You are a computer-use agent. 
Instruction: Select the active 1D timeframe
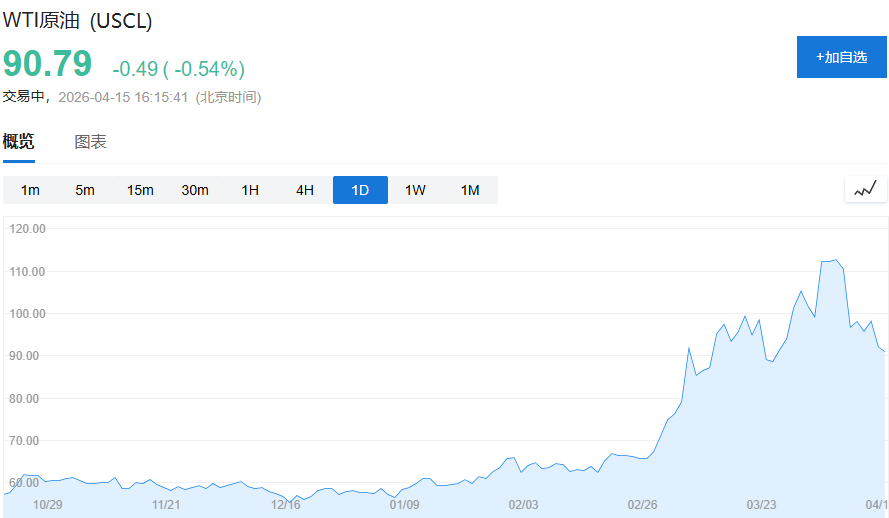click(x=360, y=190)
